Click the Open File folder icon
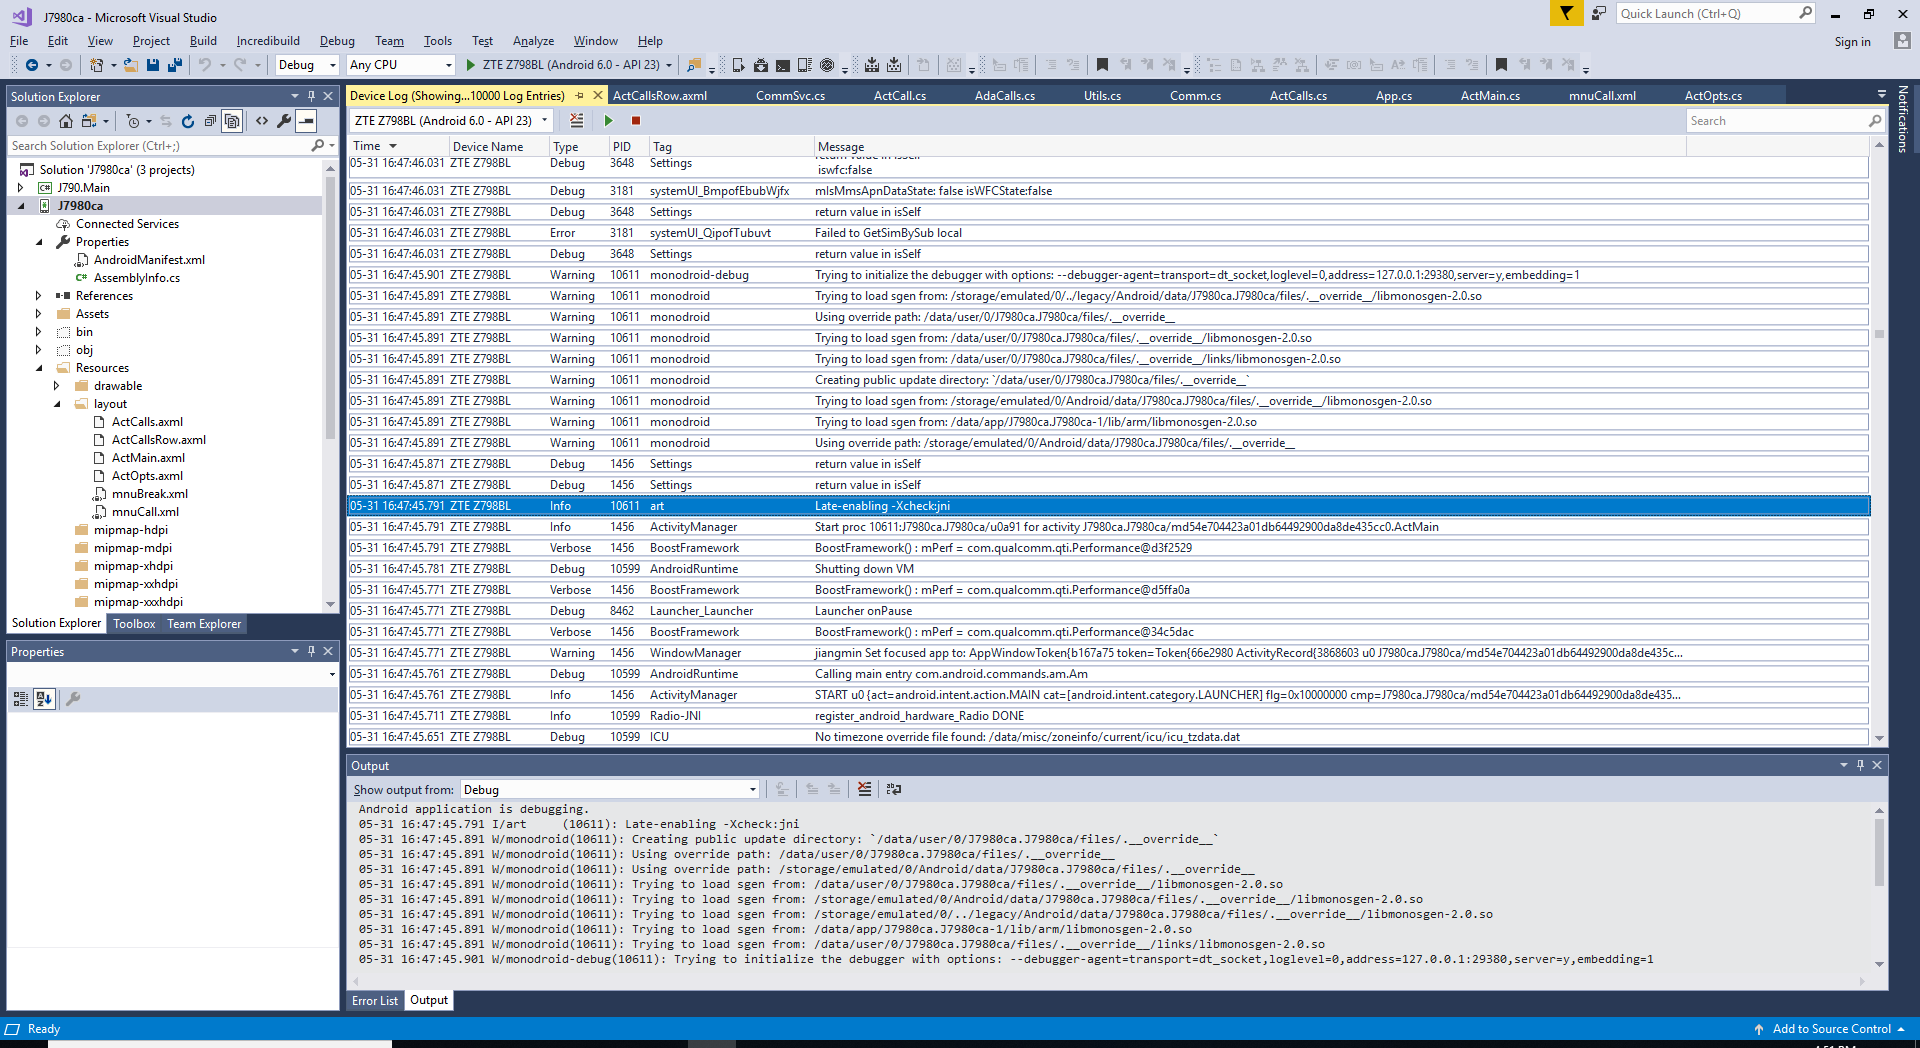Screen dimensions: 1920x1048 (130, 65)
